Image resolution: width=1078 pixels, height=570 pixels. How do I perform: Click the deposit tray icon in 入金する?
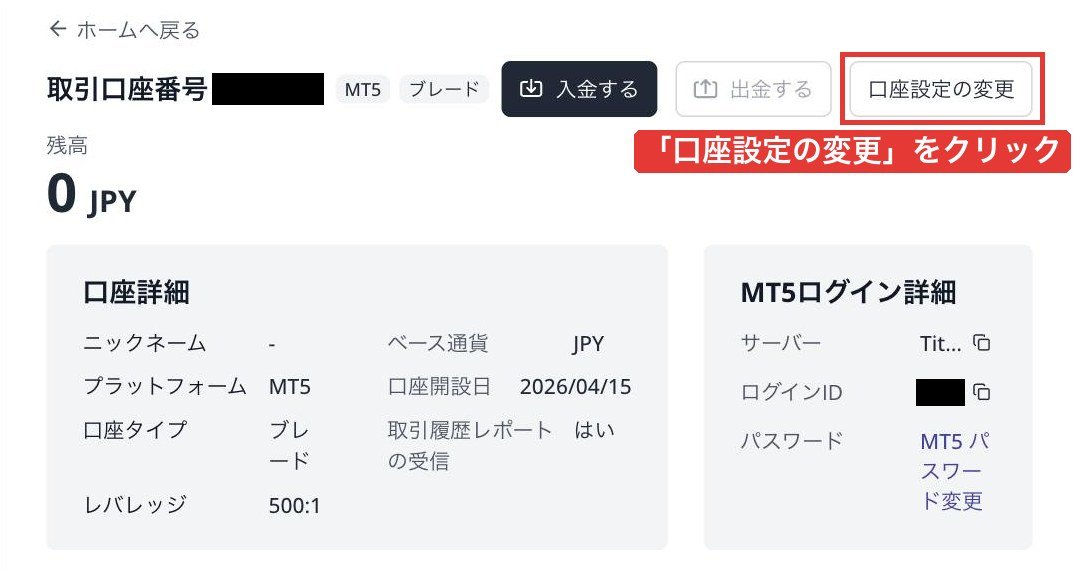[531, 89]
